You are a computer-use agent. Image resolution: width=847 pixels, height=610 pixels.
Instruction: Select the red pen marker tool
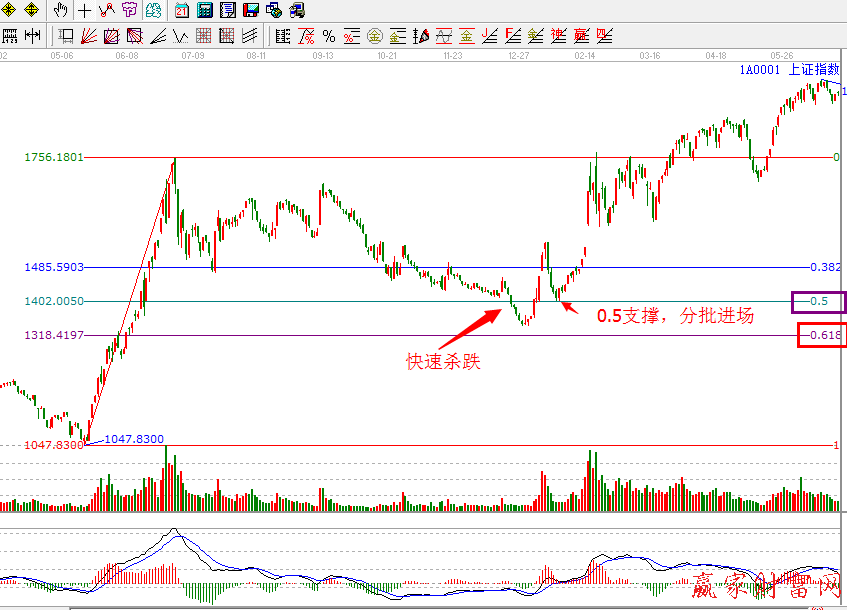(x=421, y=36)
